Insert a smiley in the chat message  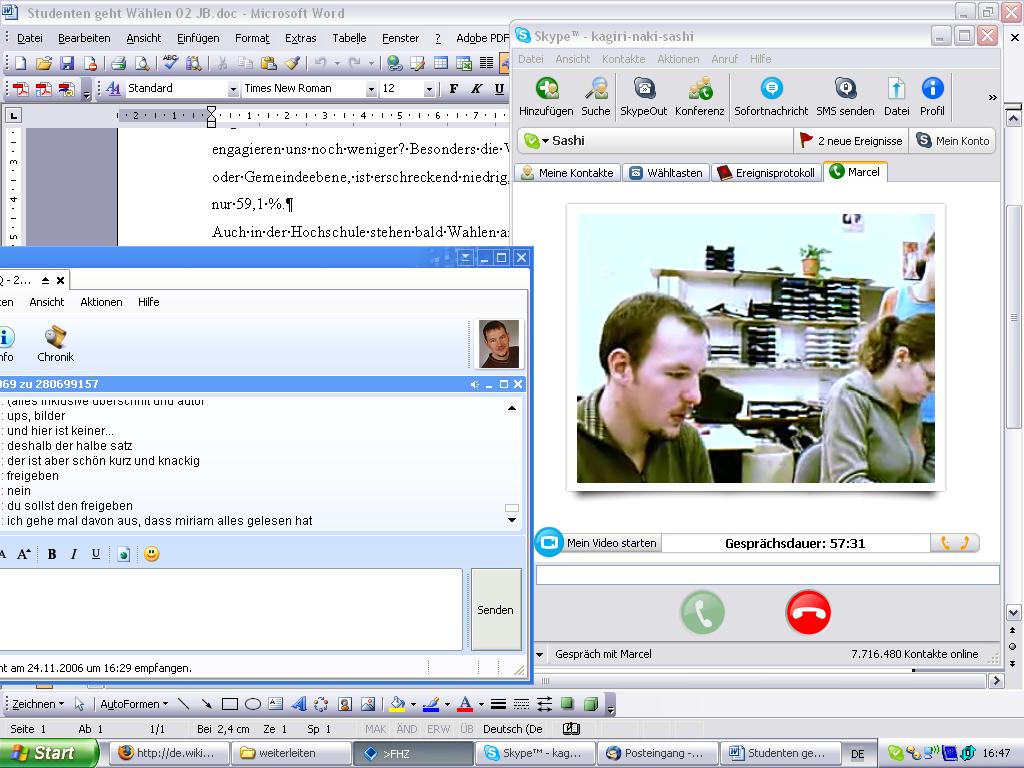pos(152,554)
